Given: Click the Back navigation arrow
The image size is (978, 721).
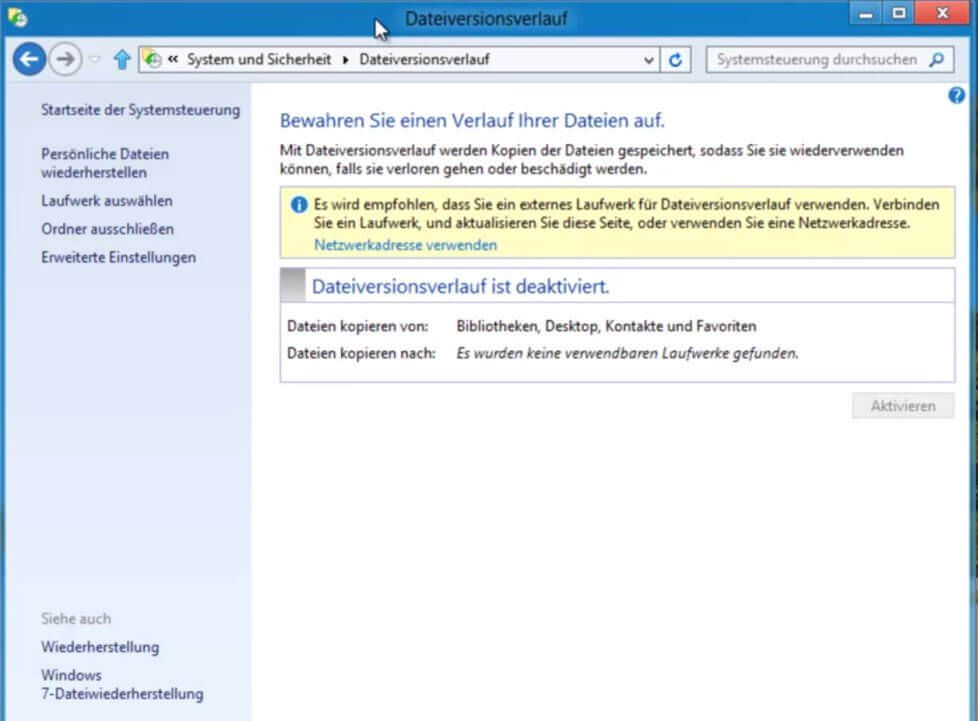Looking at the screenshot, I should [x=30, y=59].
